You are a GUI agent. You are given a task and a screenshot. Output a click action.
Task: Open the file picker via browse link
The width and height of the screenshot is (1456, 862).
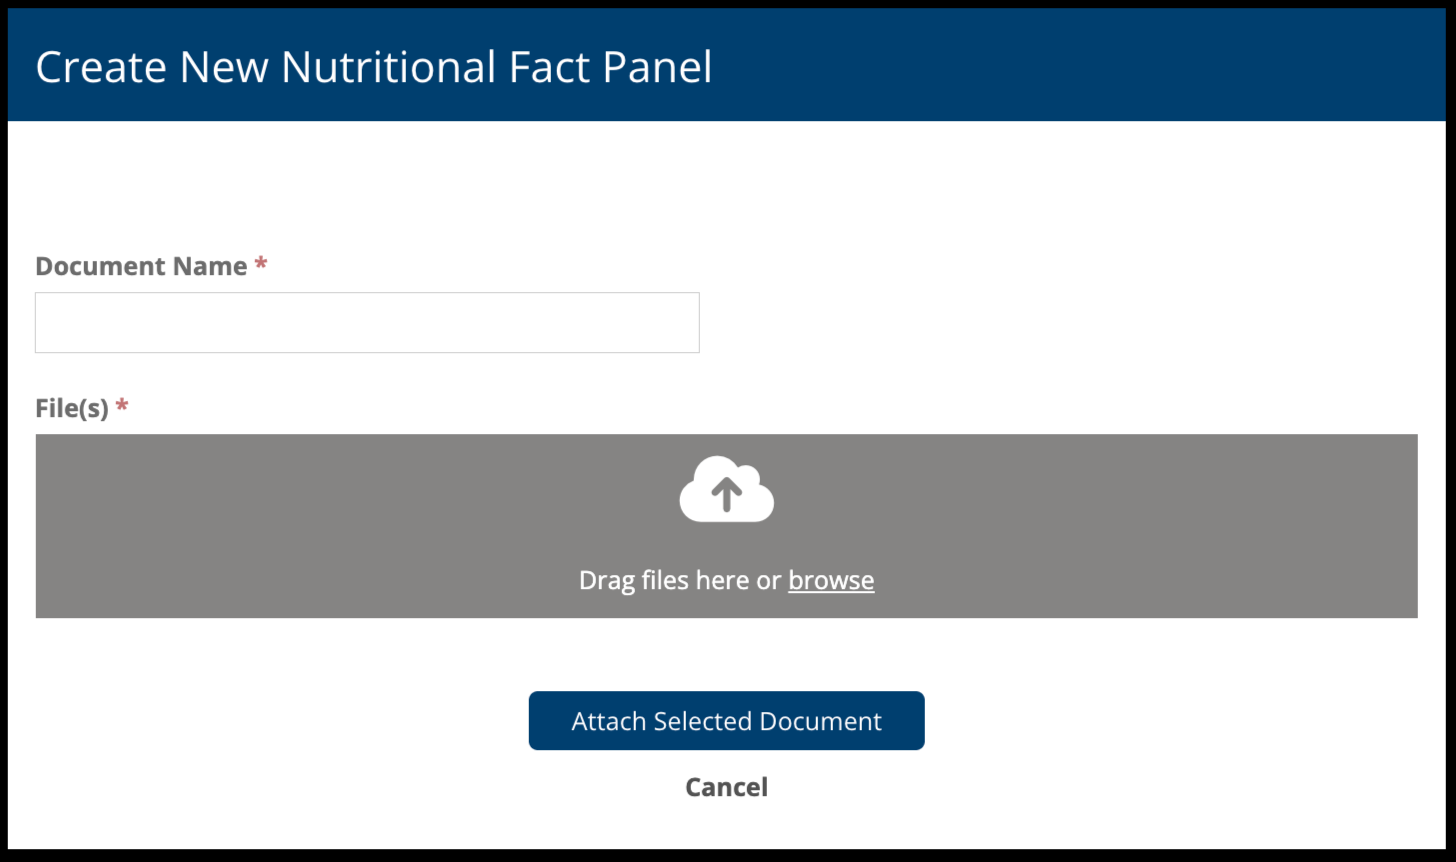tap(831, 580)
